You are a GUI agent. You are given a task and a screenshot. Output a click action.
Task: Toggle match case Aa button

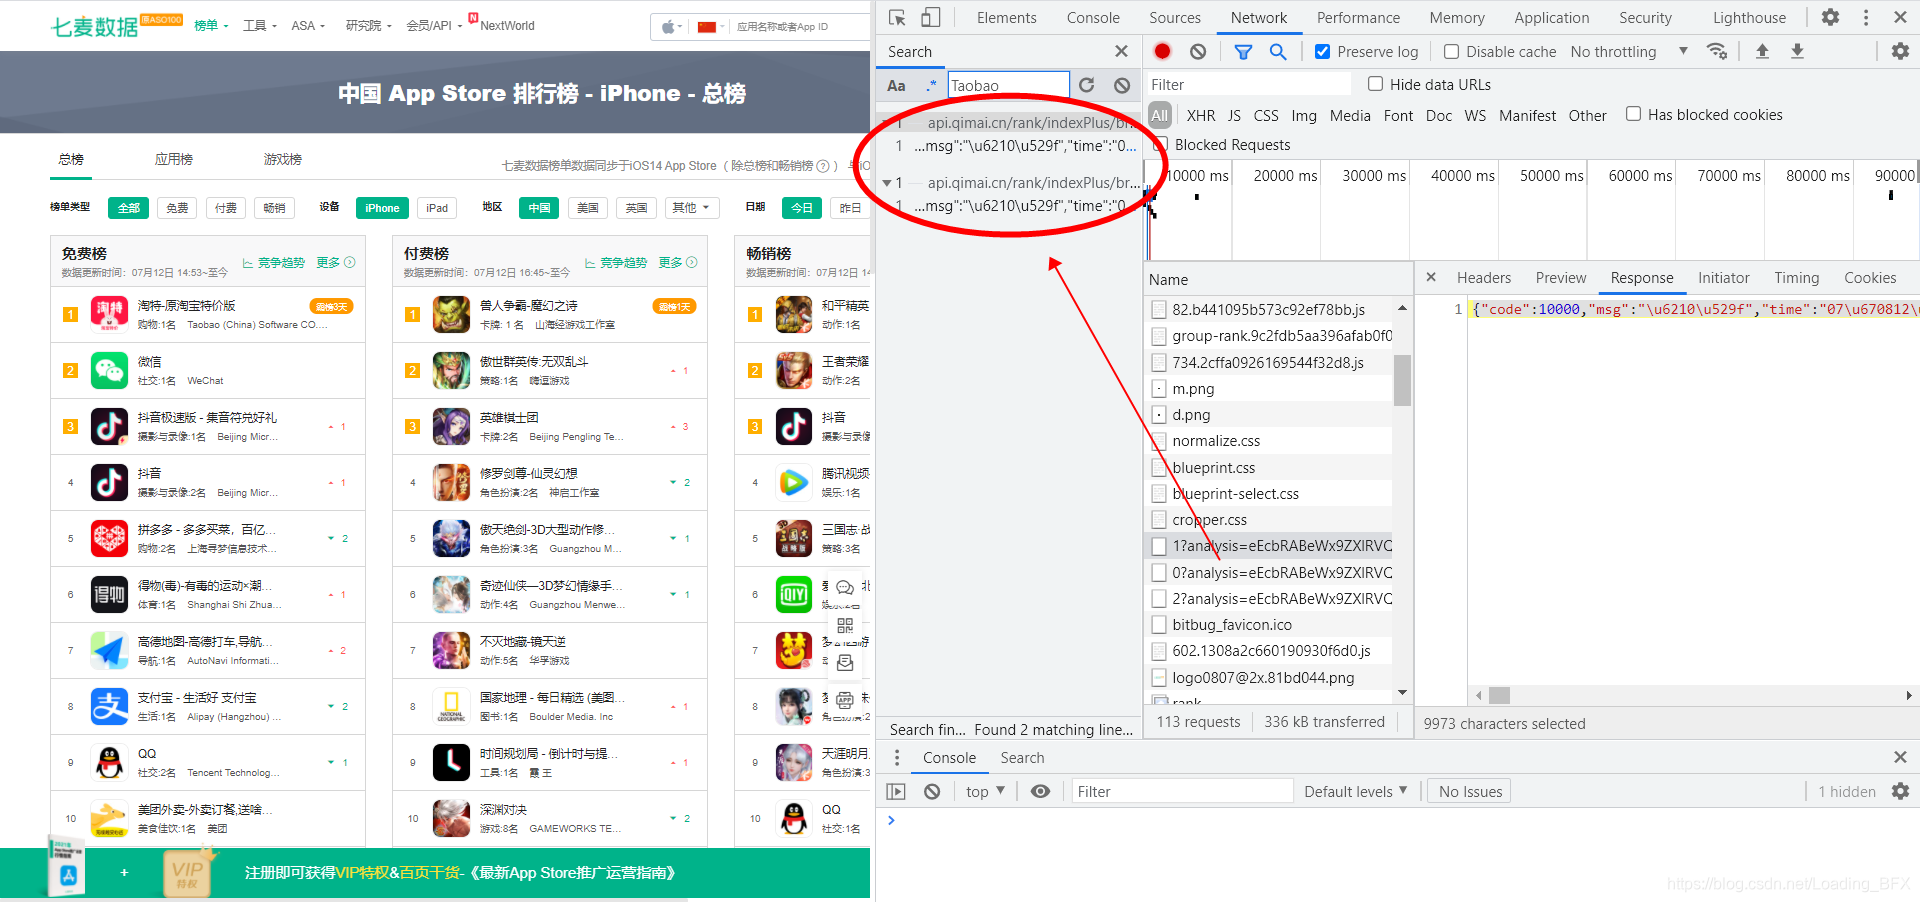897,85
